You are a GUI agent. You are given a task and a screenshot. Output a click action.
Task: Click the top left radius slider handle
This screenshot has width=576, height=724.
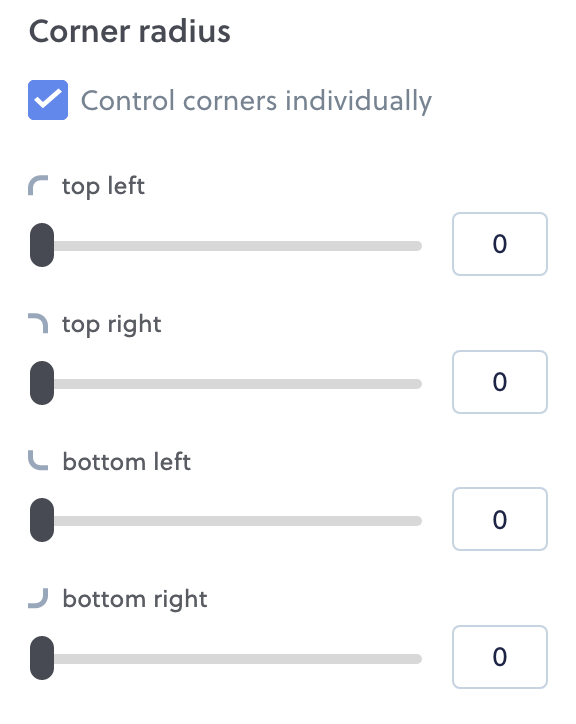click(x=42, y=245)
